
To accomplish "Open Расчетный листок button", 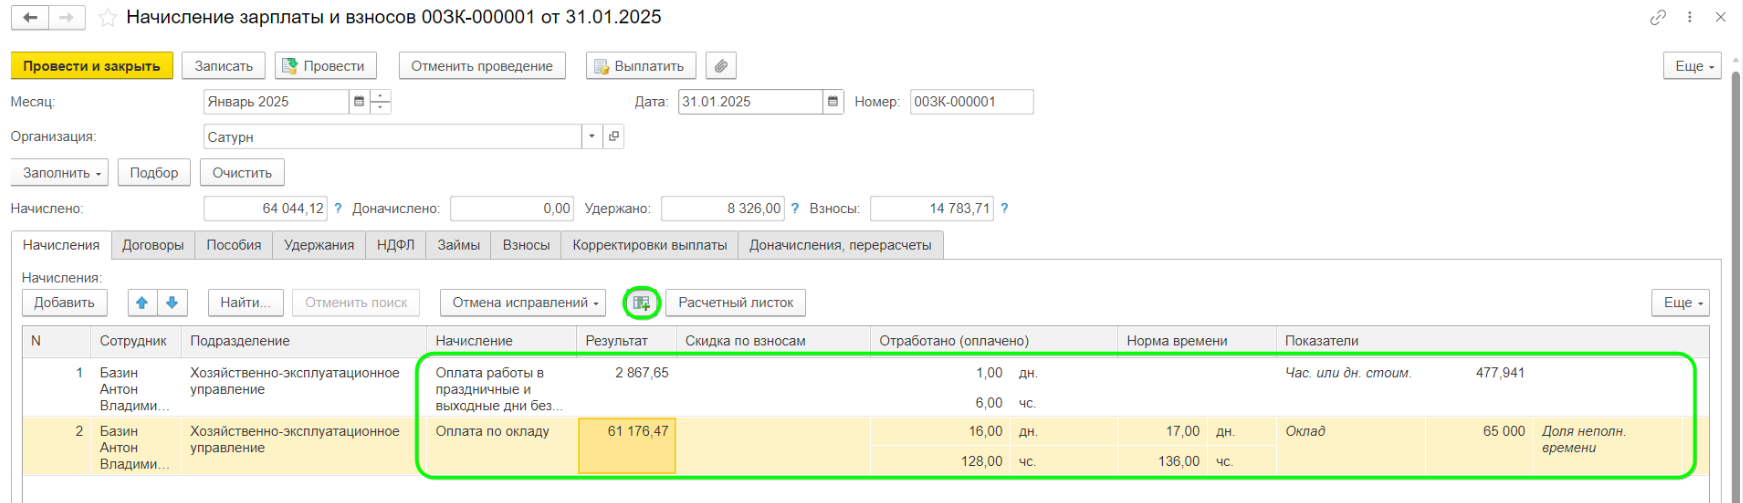I will 736,303.
